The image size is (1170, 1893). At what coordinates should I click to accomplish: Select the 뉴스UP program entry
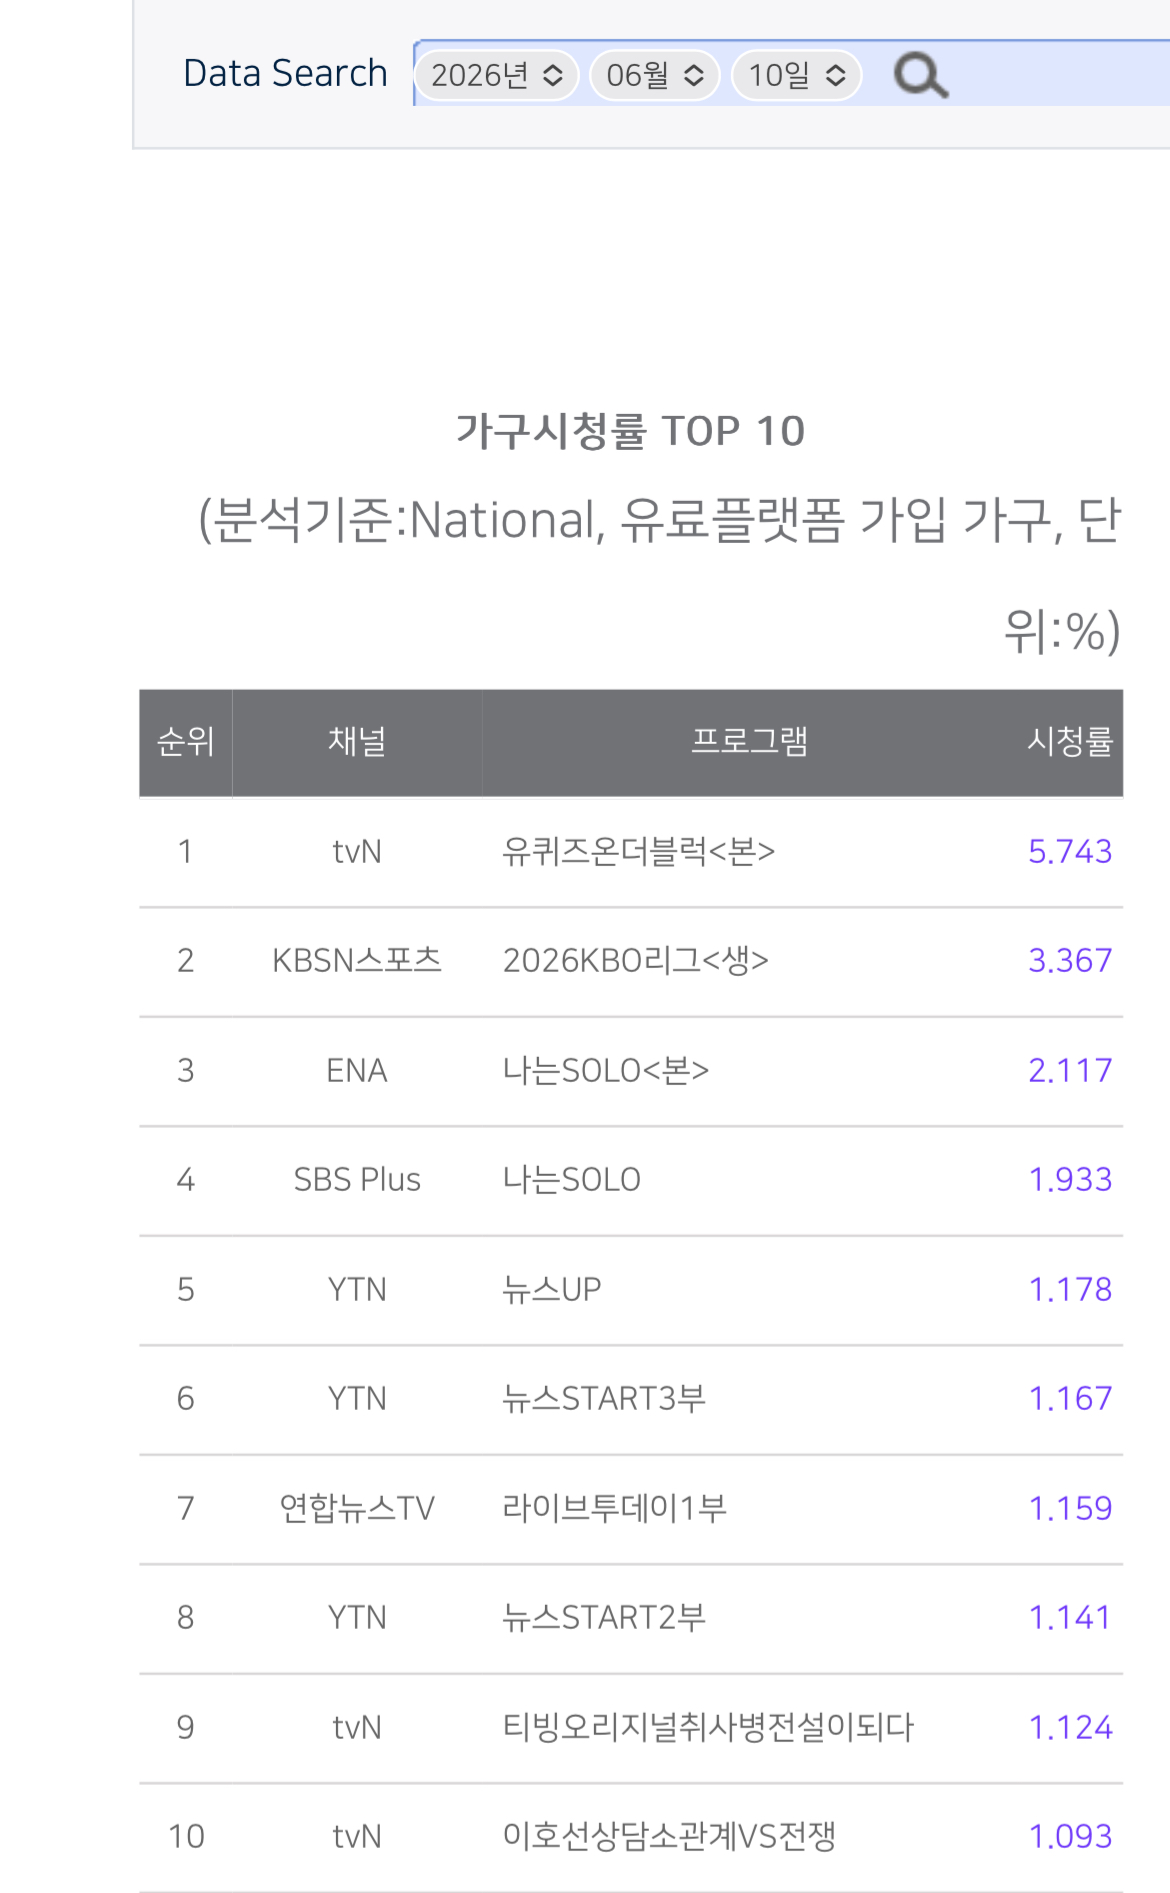coord(552,1290)
